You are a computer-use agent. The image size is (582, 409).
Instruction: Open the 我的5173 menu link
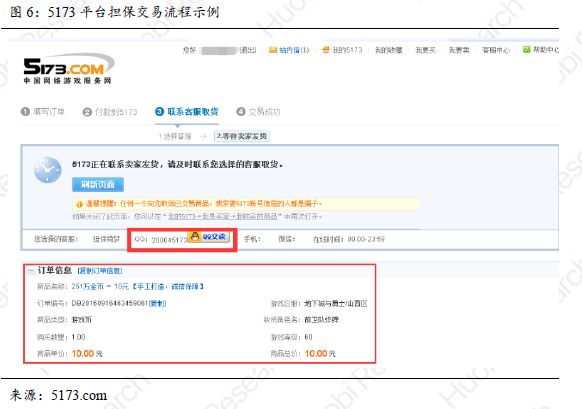click(x=347, y=50)
